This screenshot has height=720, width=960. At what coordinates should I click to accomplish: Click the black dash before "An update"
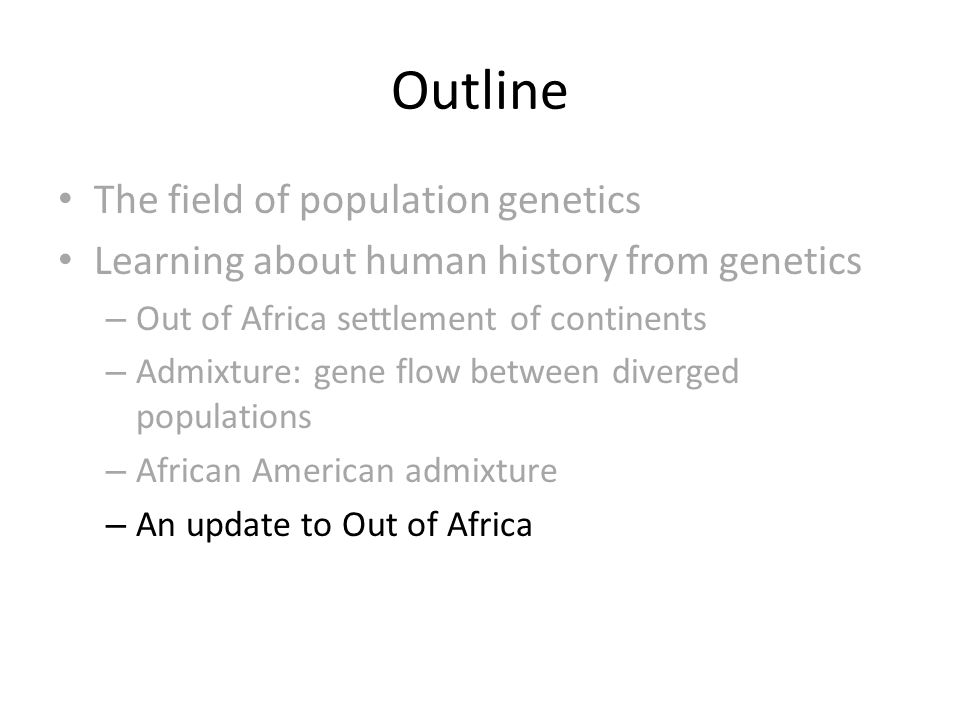(116, 526)
